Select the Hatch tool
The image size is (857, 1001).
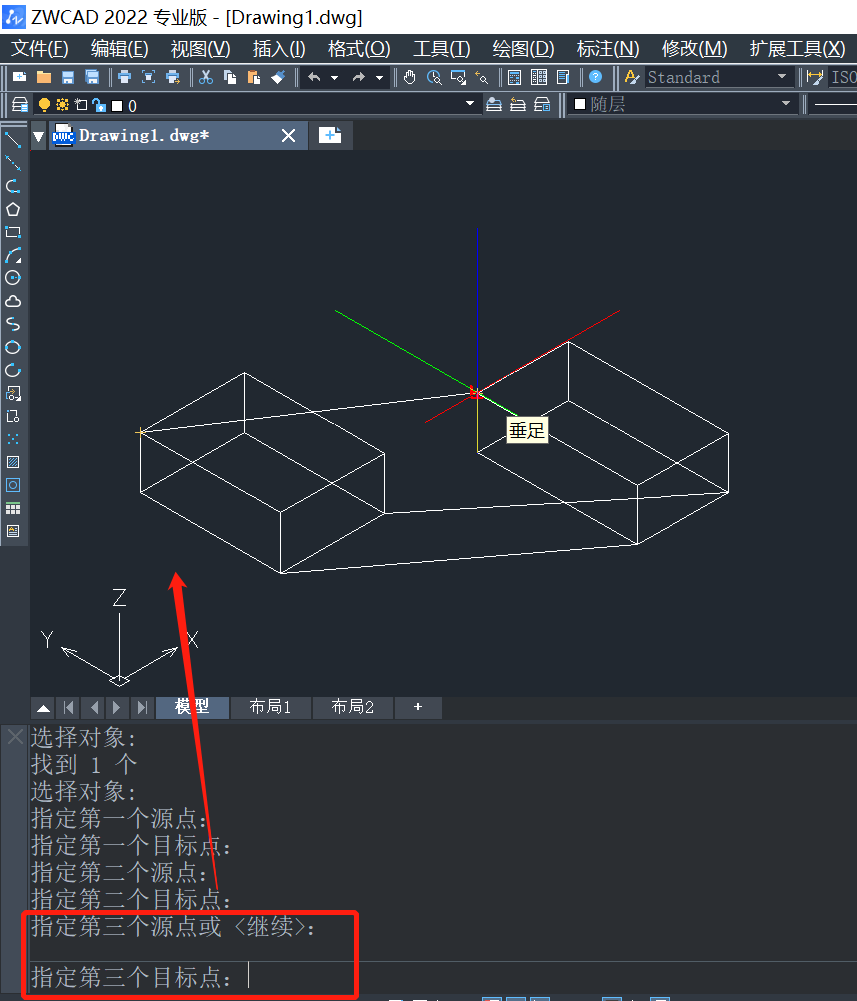tap(13, 462)
